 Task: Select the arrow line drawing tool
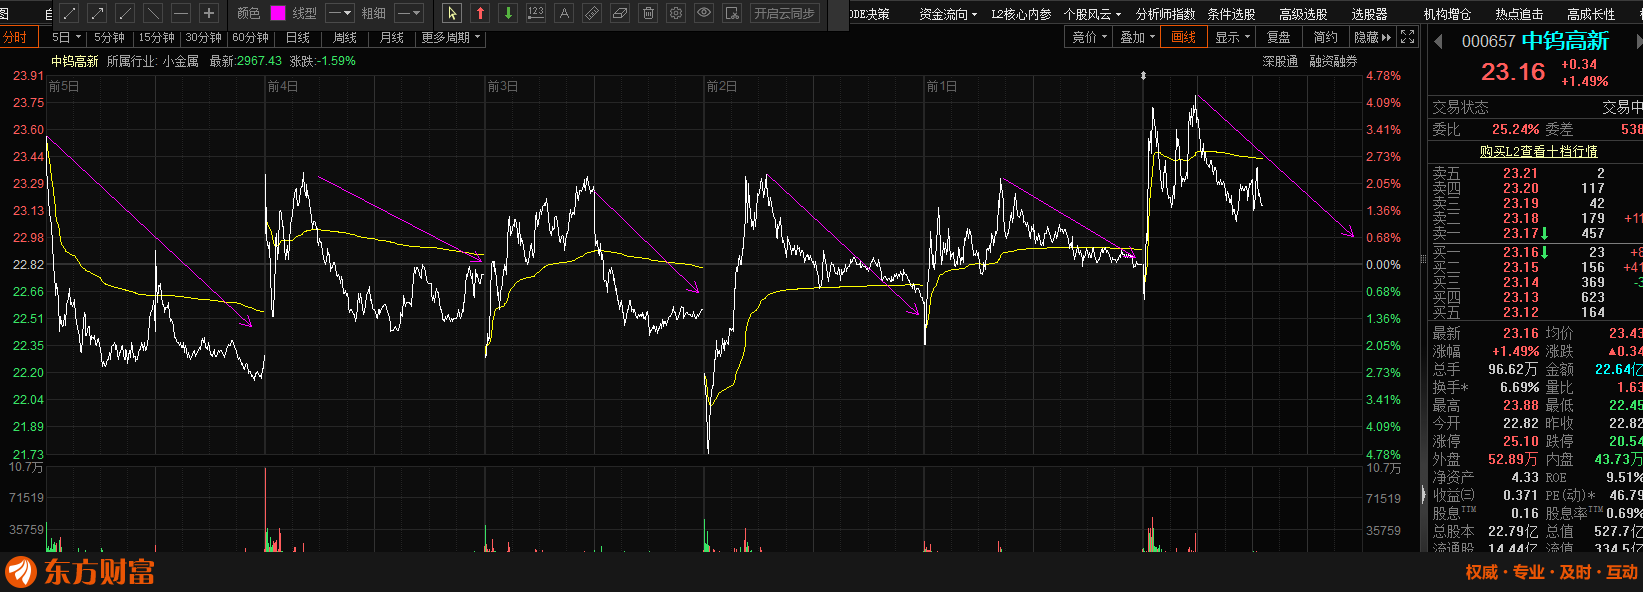tap(97, 13)
